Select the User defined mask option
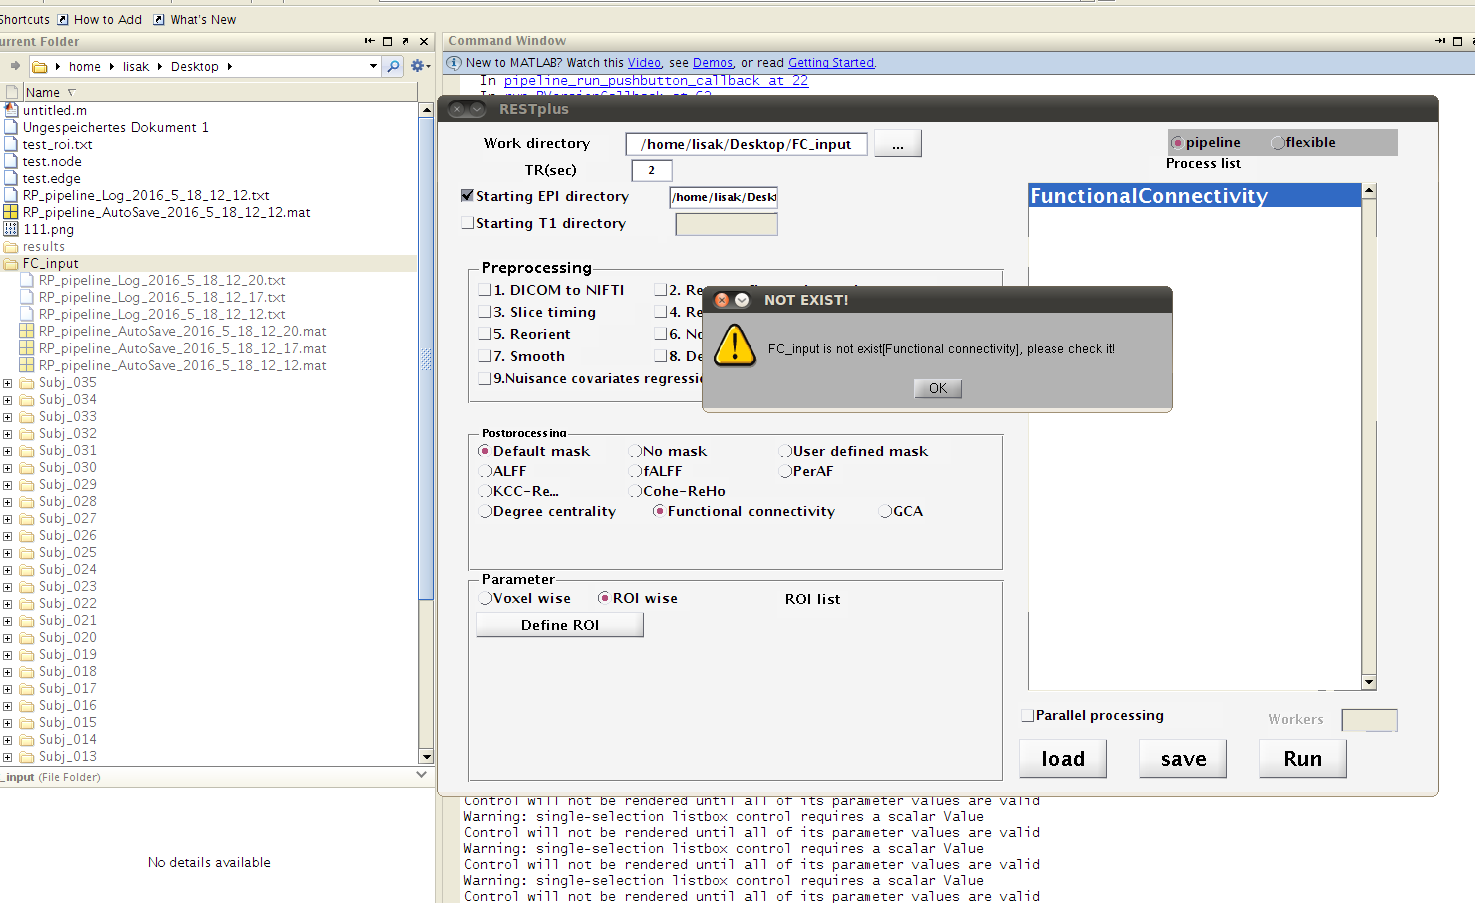The image size is (1475, 903). coord(786,451)
